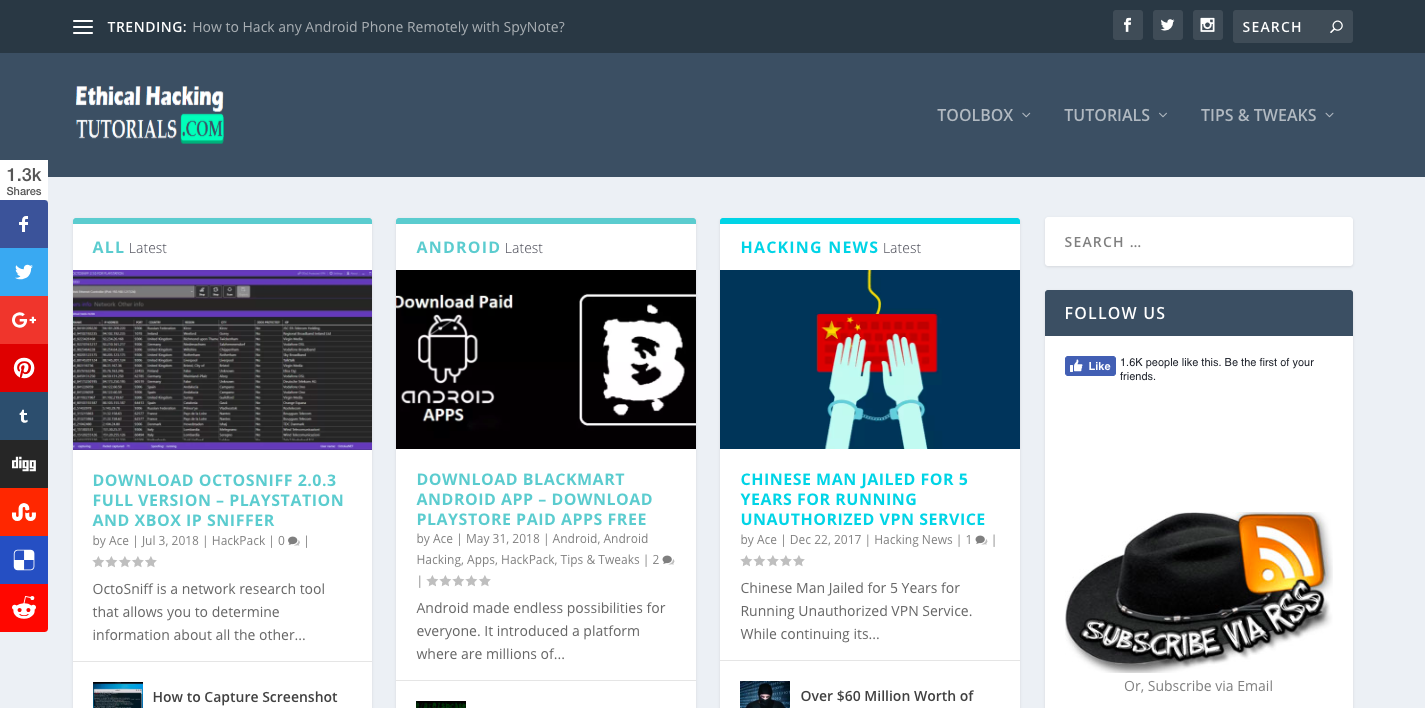The height and width of the screenshot is (708, 1425).
Task: Click Subscribe via Email text
Action: tap(1198, 686)
